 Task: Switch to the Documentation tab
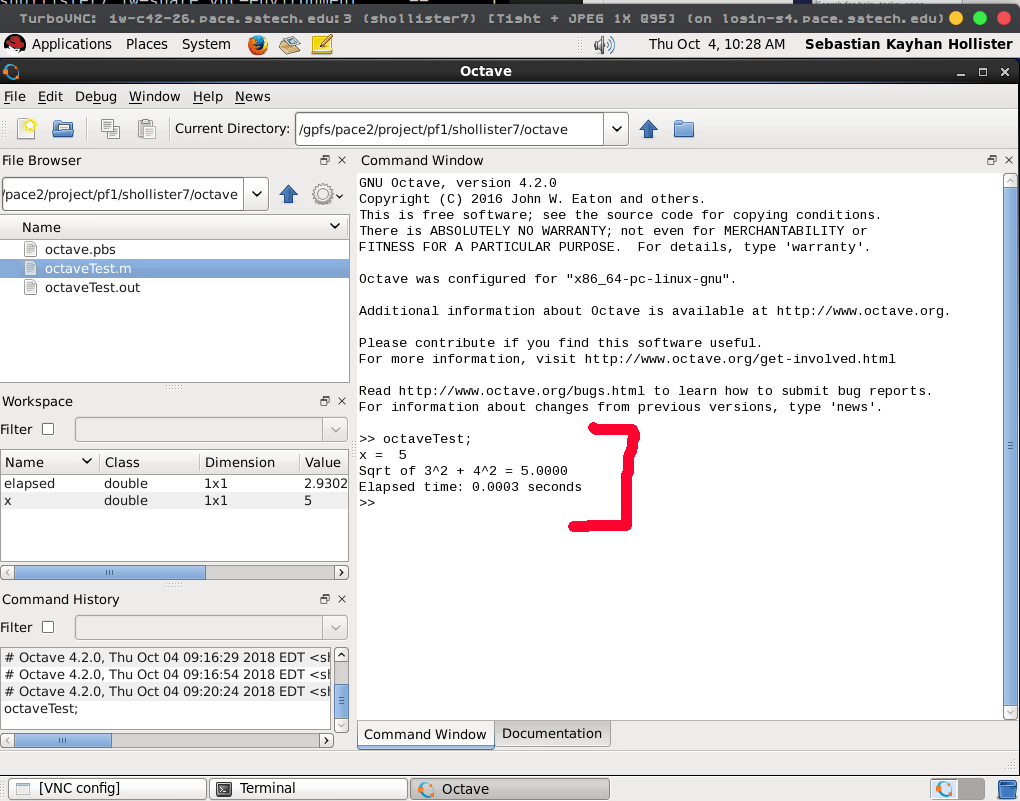pos(552,733)
